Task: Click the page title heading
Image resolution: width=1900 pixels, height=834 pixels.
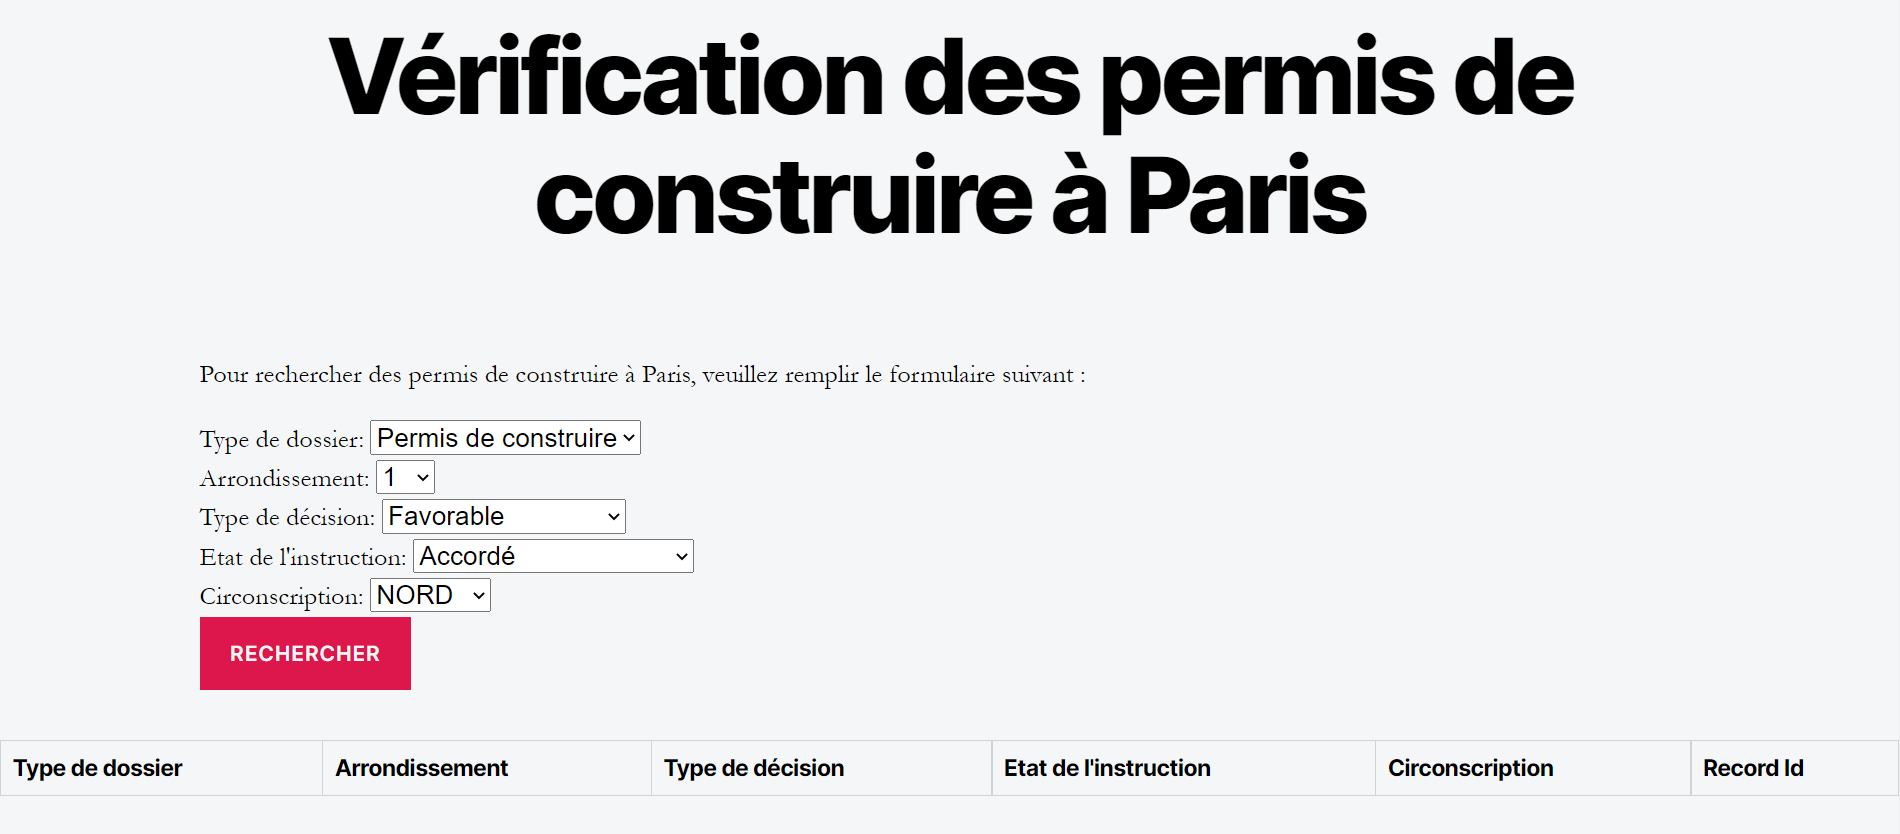Action: point(950,136)
